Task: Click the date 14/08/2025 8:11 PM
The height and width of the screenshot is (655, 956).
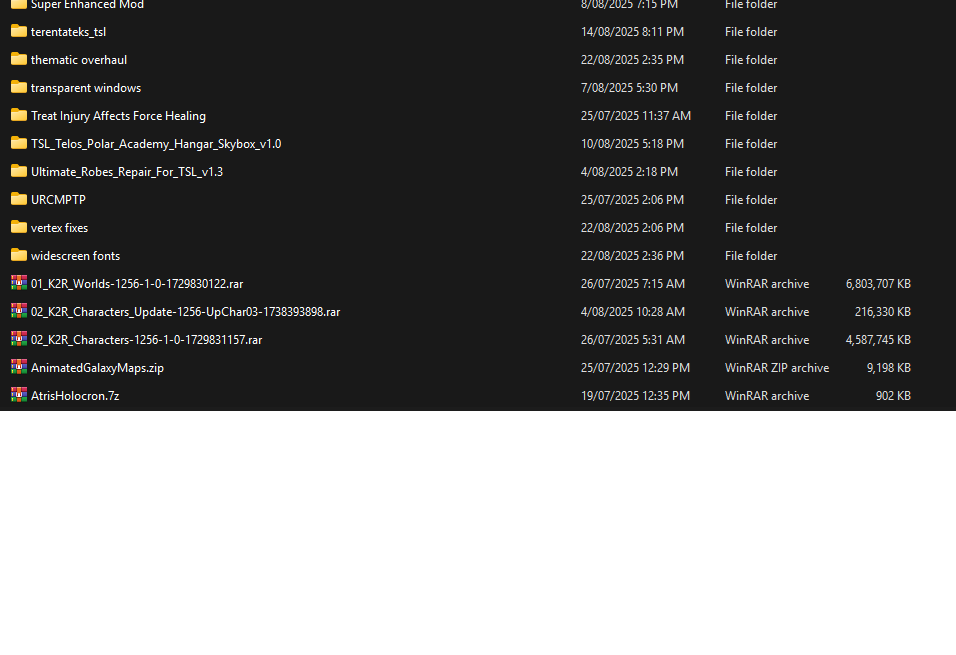Action: pyautogui.click(x=632, y=32)
